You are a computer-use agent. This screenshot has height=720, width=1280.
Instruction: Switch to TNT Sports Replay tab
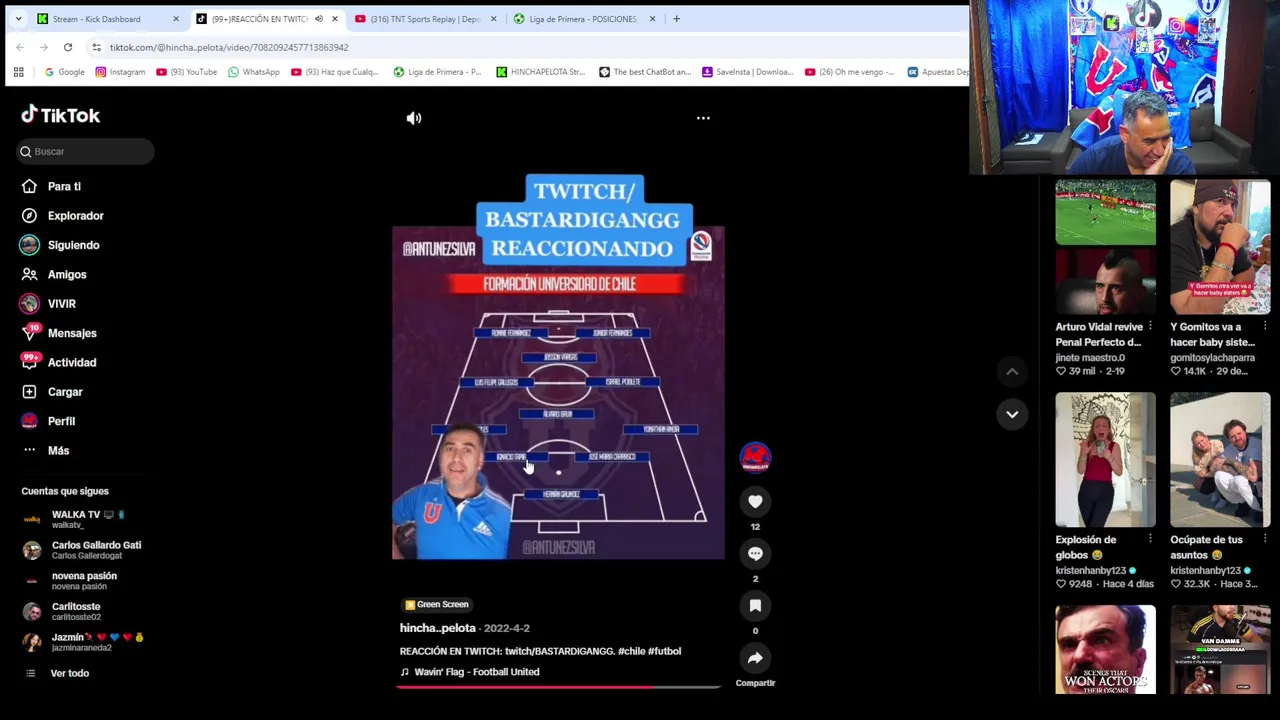(425, 19)
